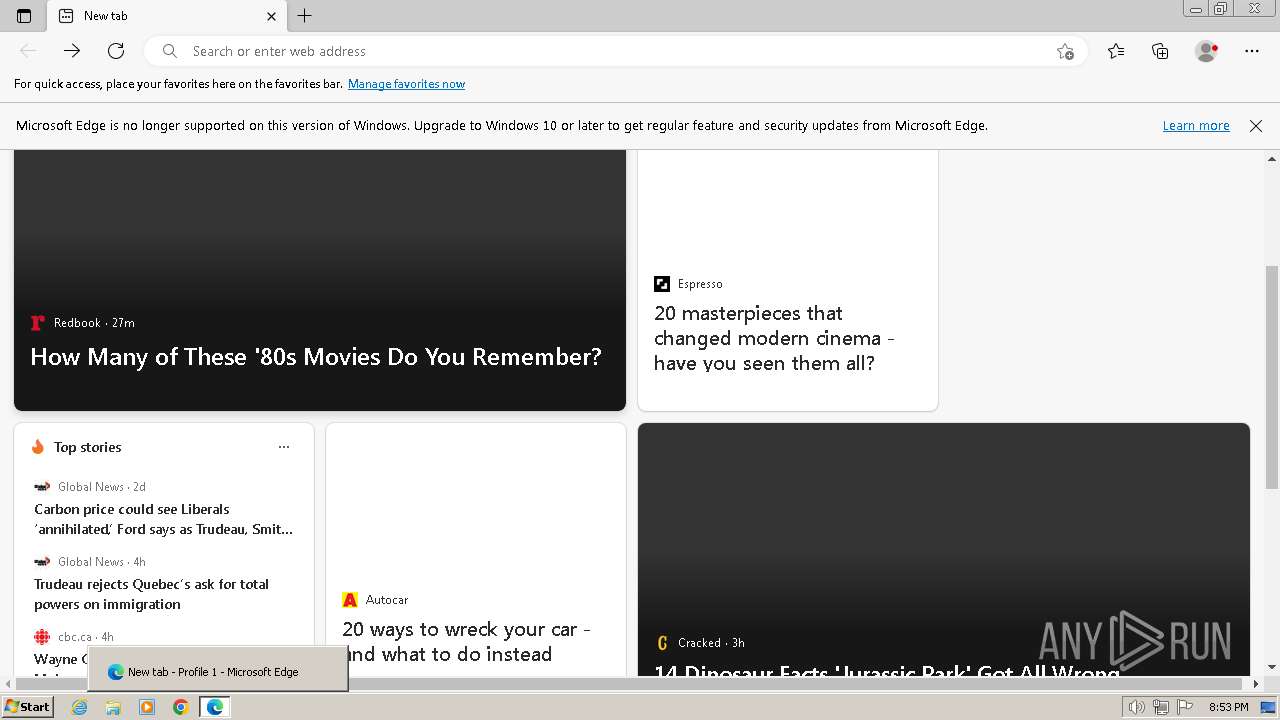Click the Autocar source logo
This screenshot has height=720, width=1280.
350,600
